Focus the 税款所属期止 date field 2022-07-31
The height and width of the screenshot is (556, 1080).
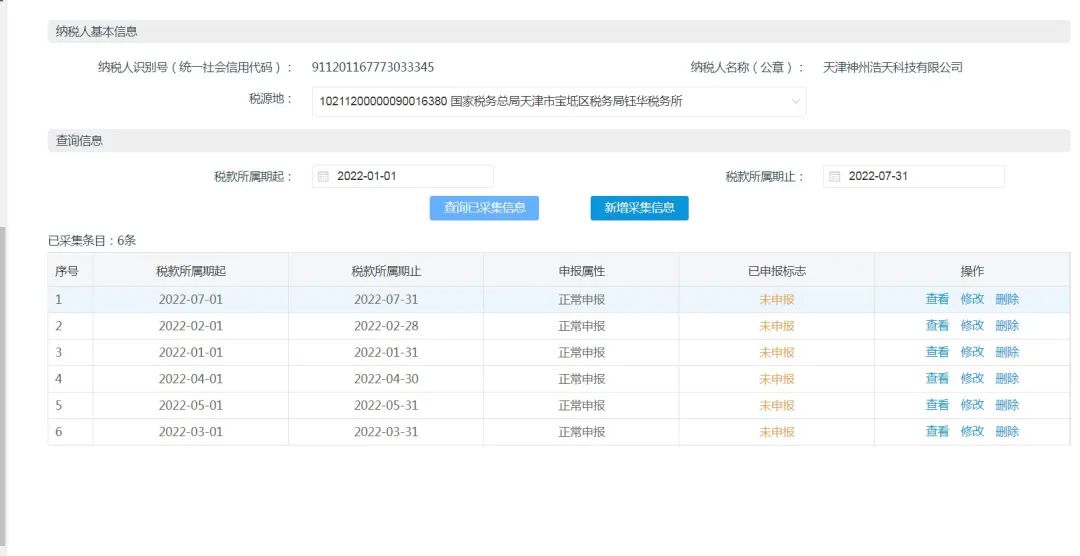tap(914, 176)
